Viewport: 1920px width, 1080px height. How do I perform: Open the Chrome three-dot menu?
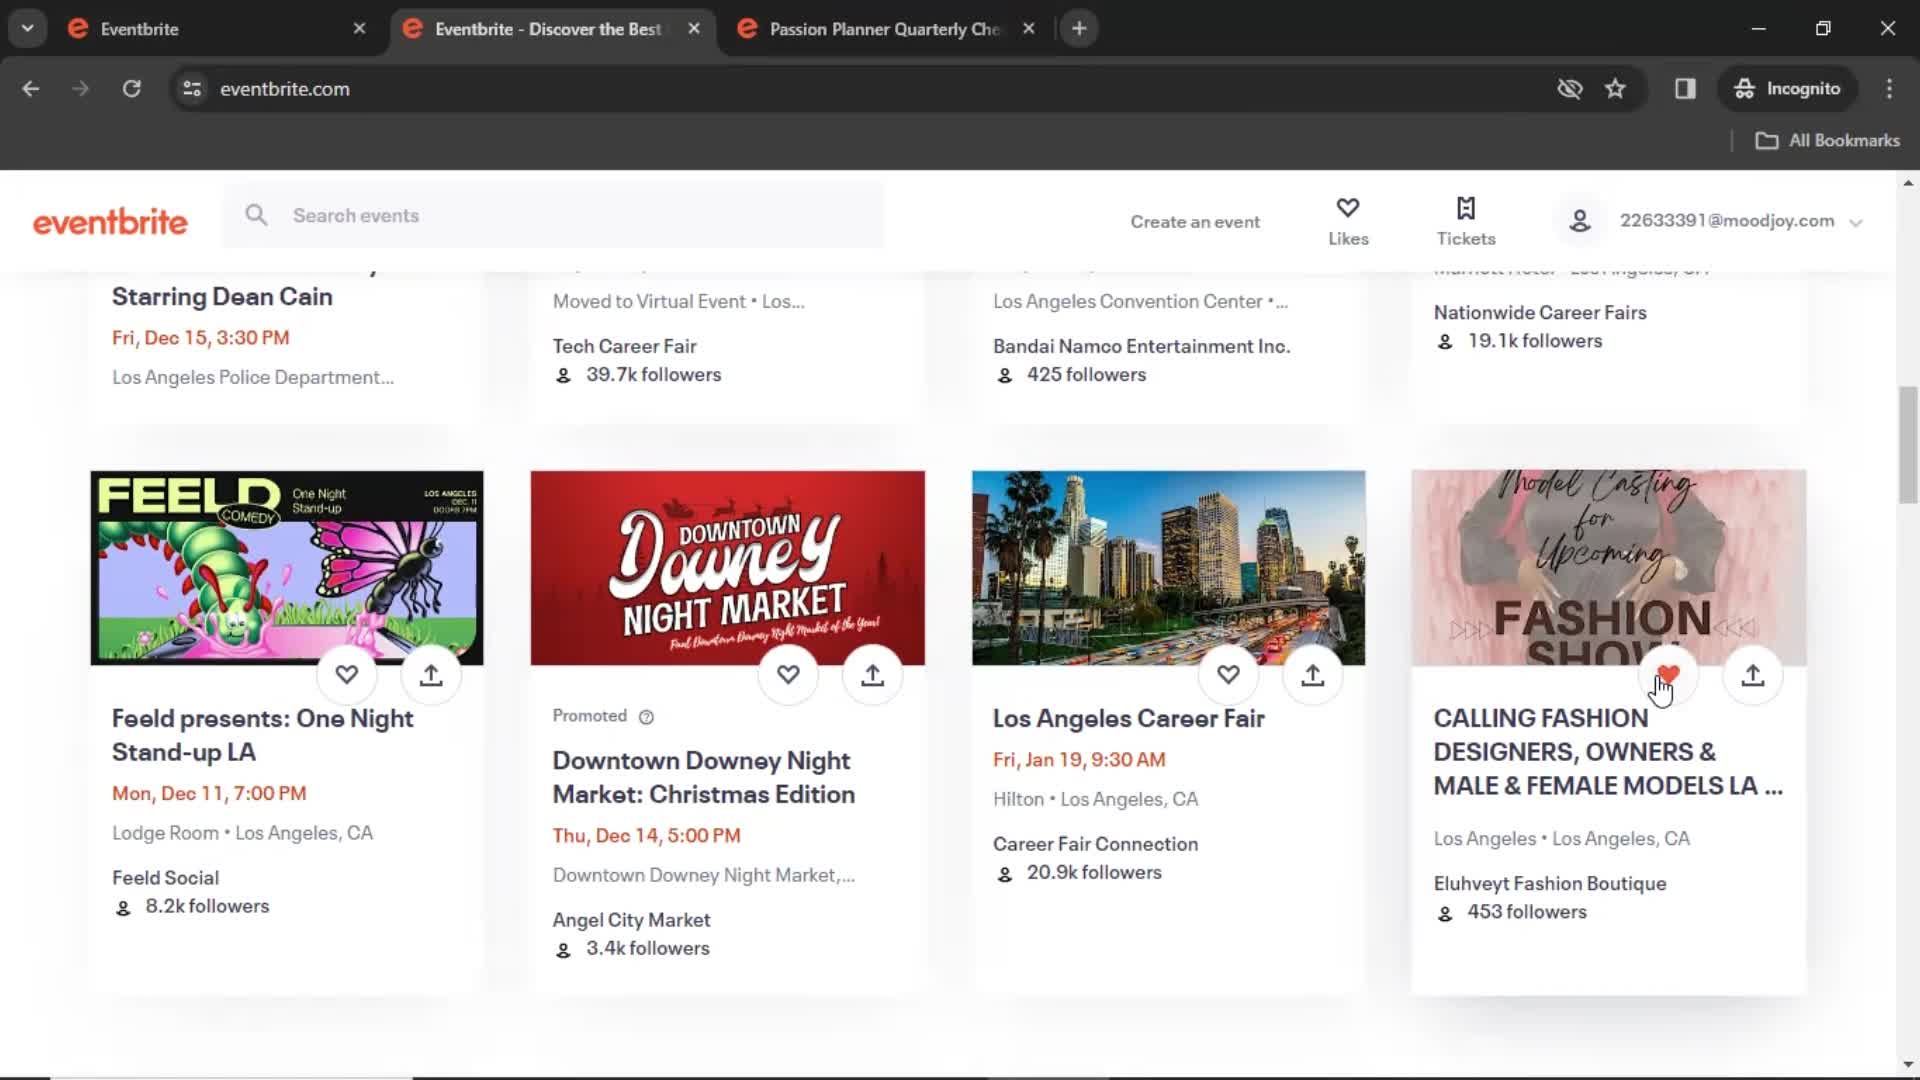point(1889,89)
